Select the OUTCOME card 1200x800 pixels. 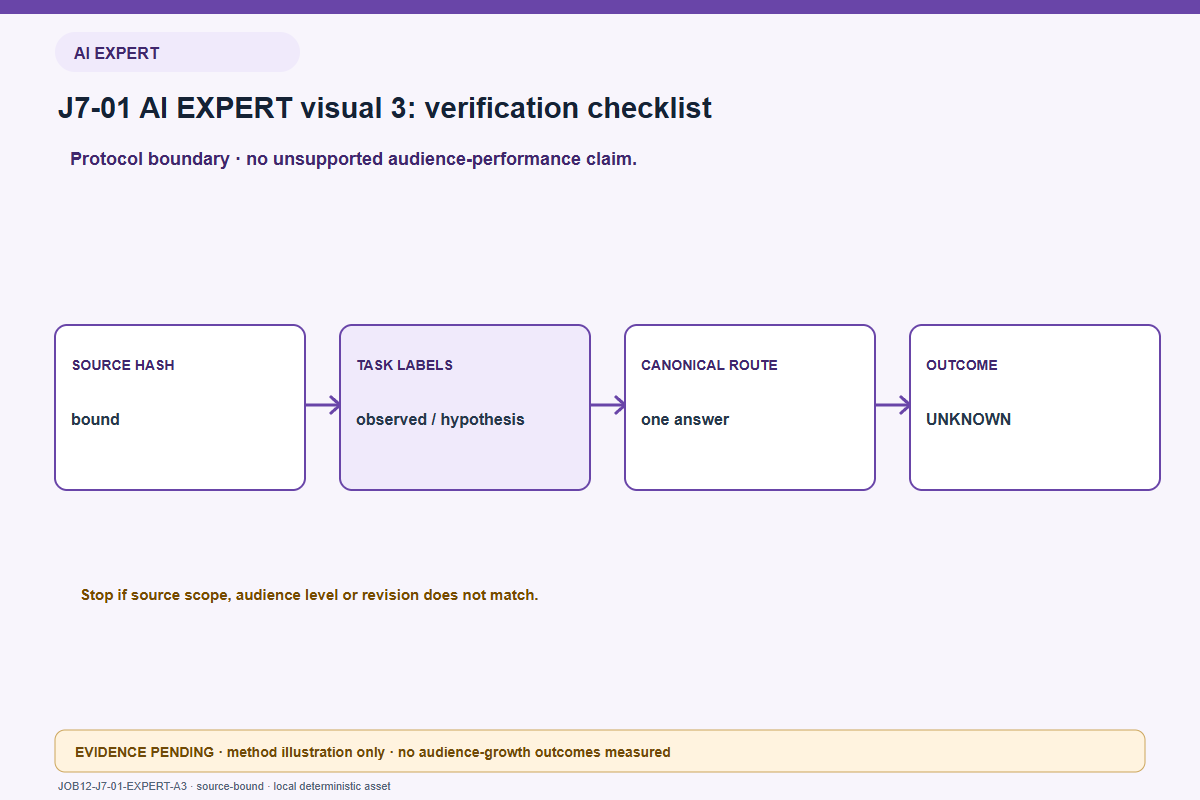coord(1035,407)
